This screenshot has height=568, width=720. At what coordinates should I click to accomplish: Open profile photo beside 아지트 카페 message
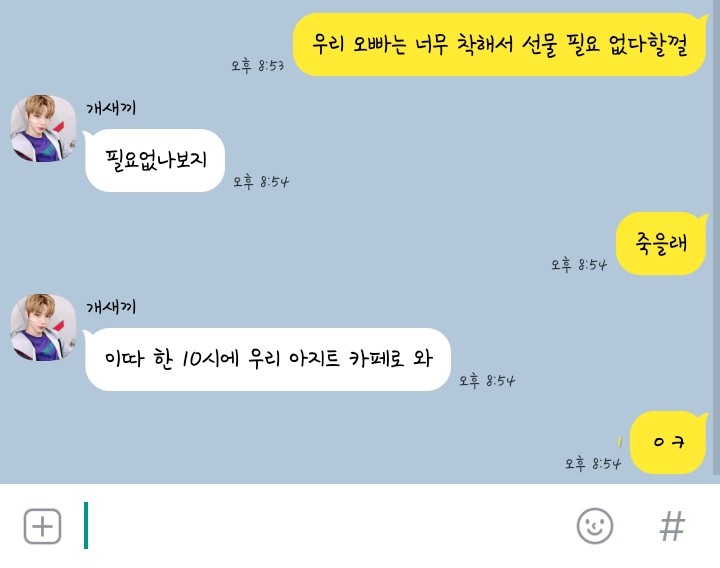(44, 327)
